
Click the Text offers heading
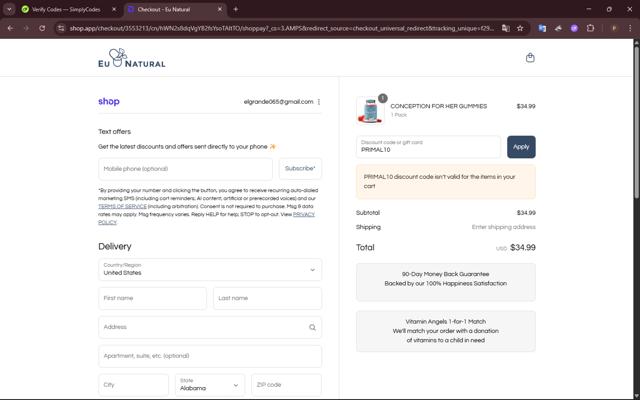[x=115, y=131]
